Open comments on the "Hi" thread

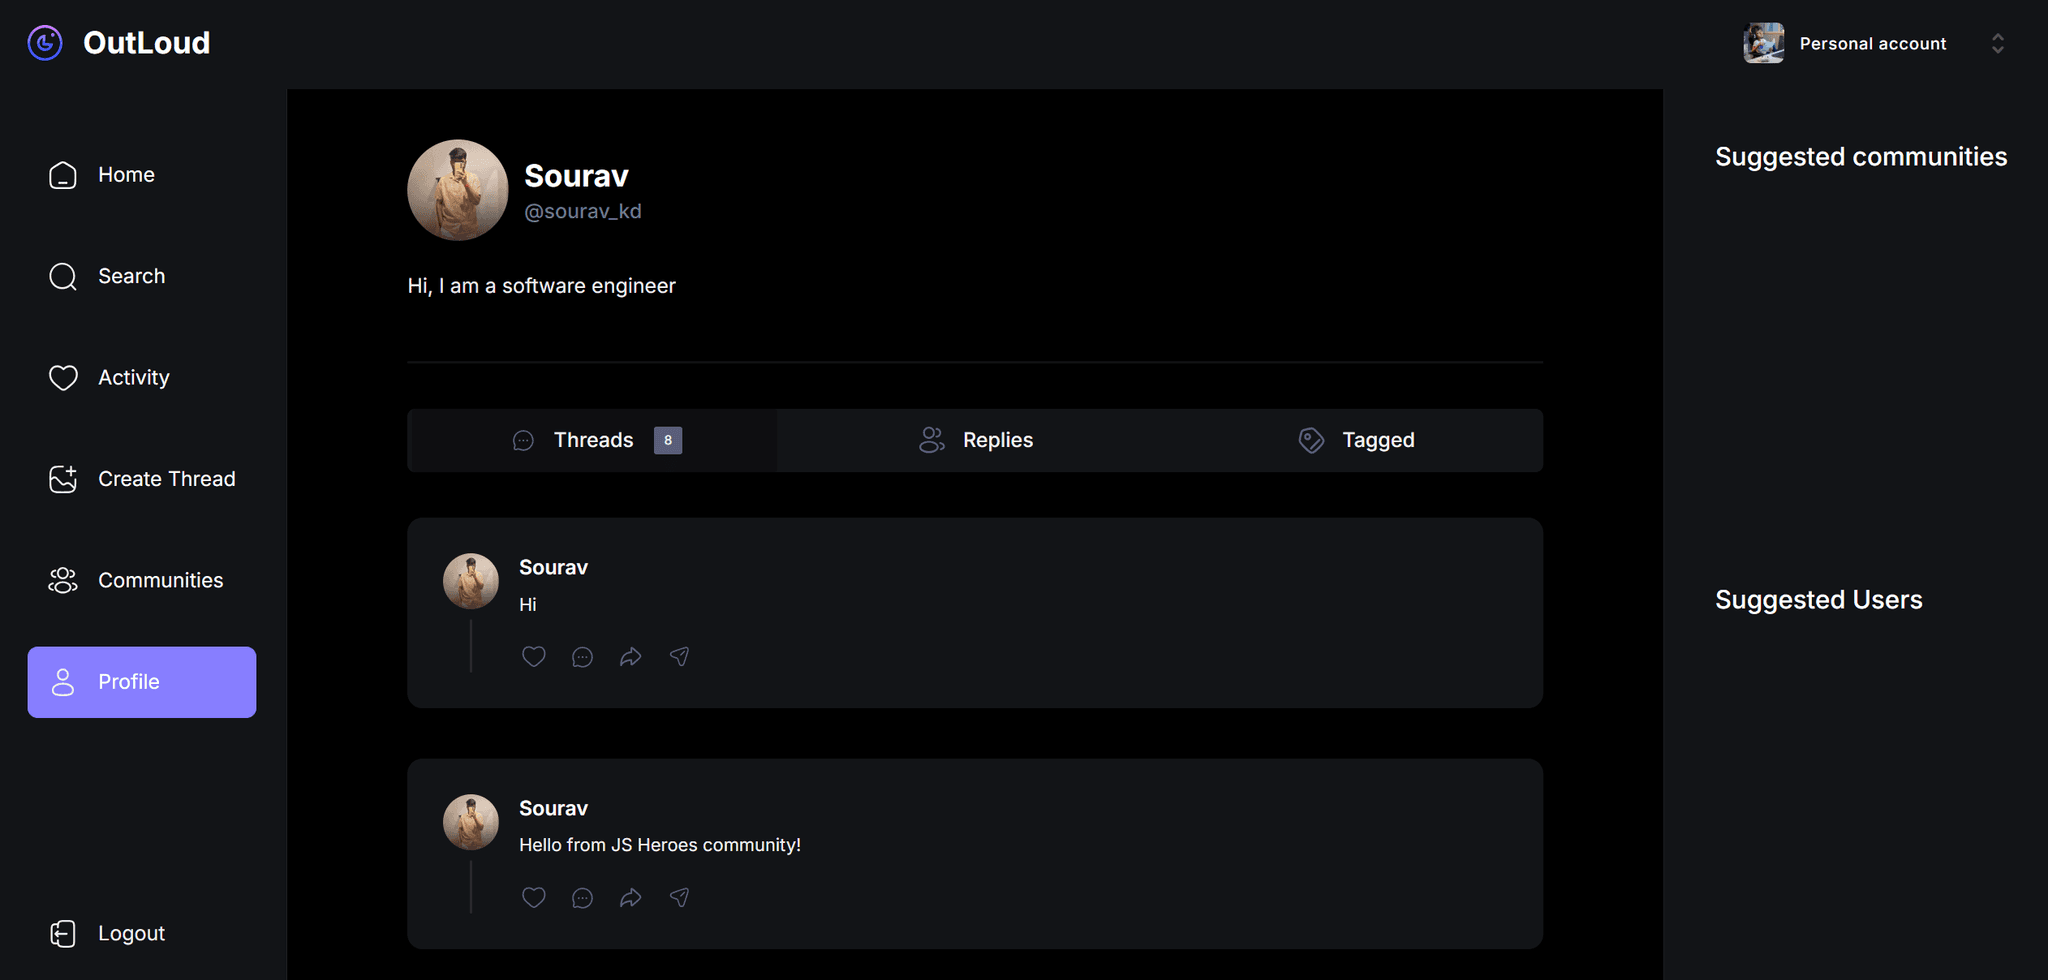click(x=582, y=657)
